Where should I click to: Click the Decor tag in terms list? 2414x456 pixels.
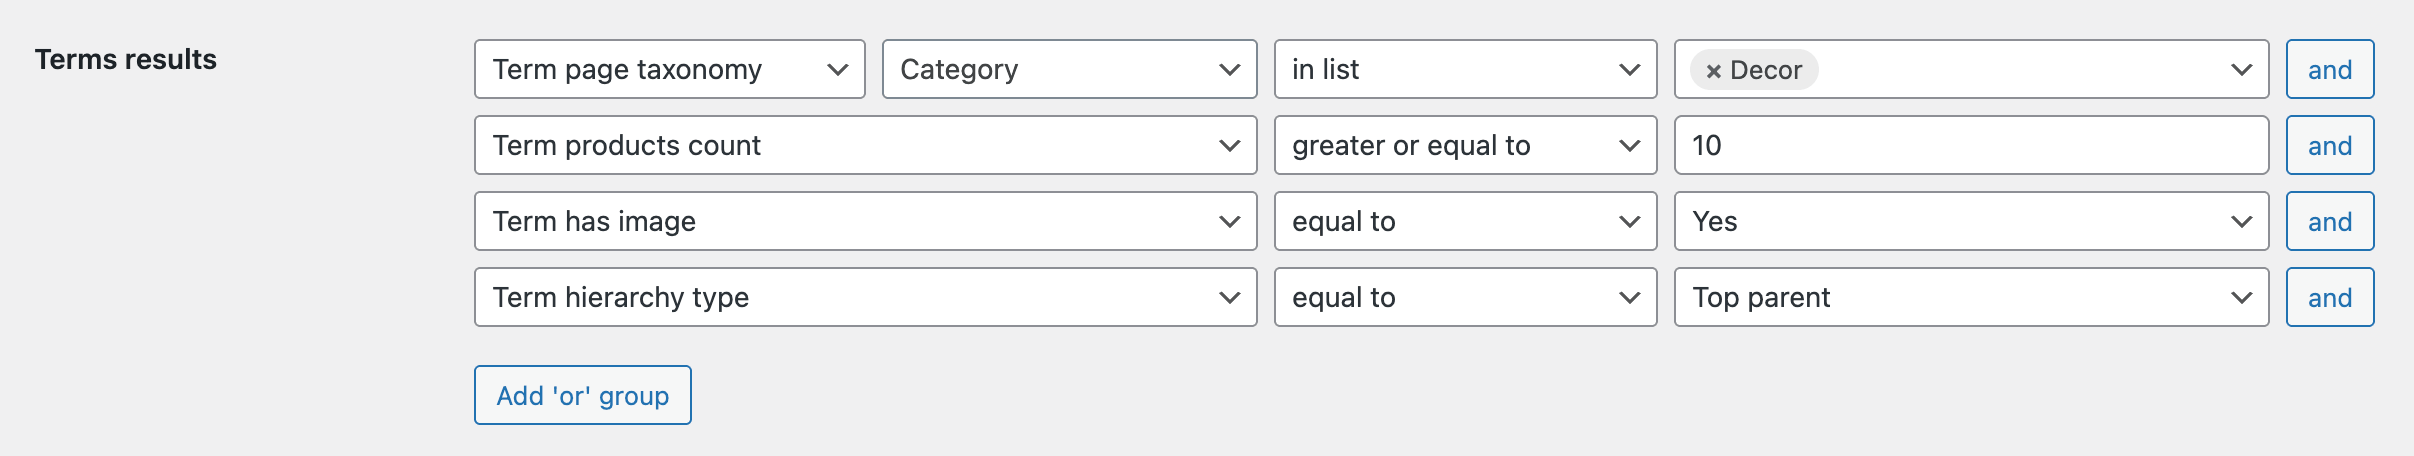pyautogui.click(x=1766, y=70)
